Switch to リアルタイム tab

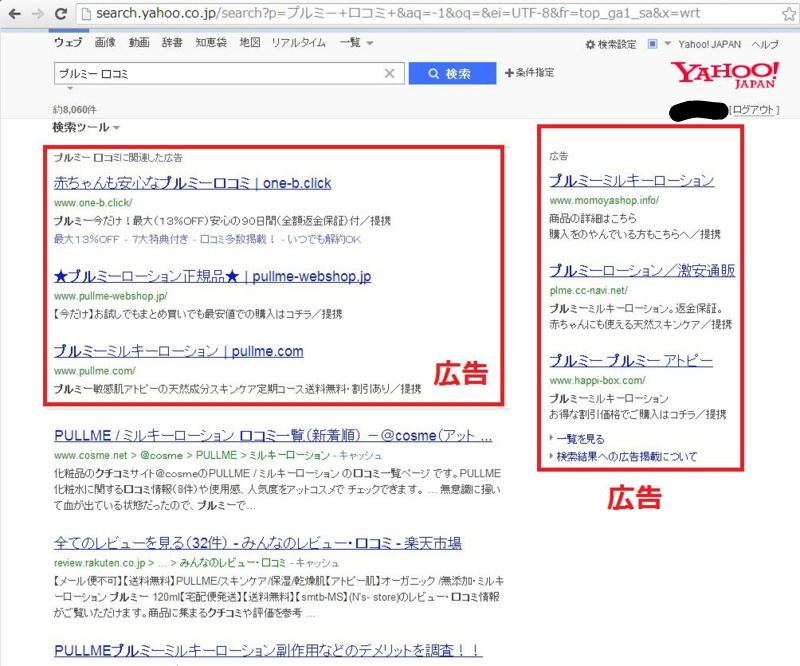pyautogui.click(x=298, y=43)
